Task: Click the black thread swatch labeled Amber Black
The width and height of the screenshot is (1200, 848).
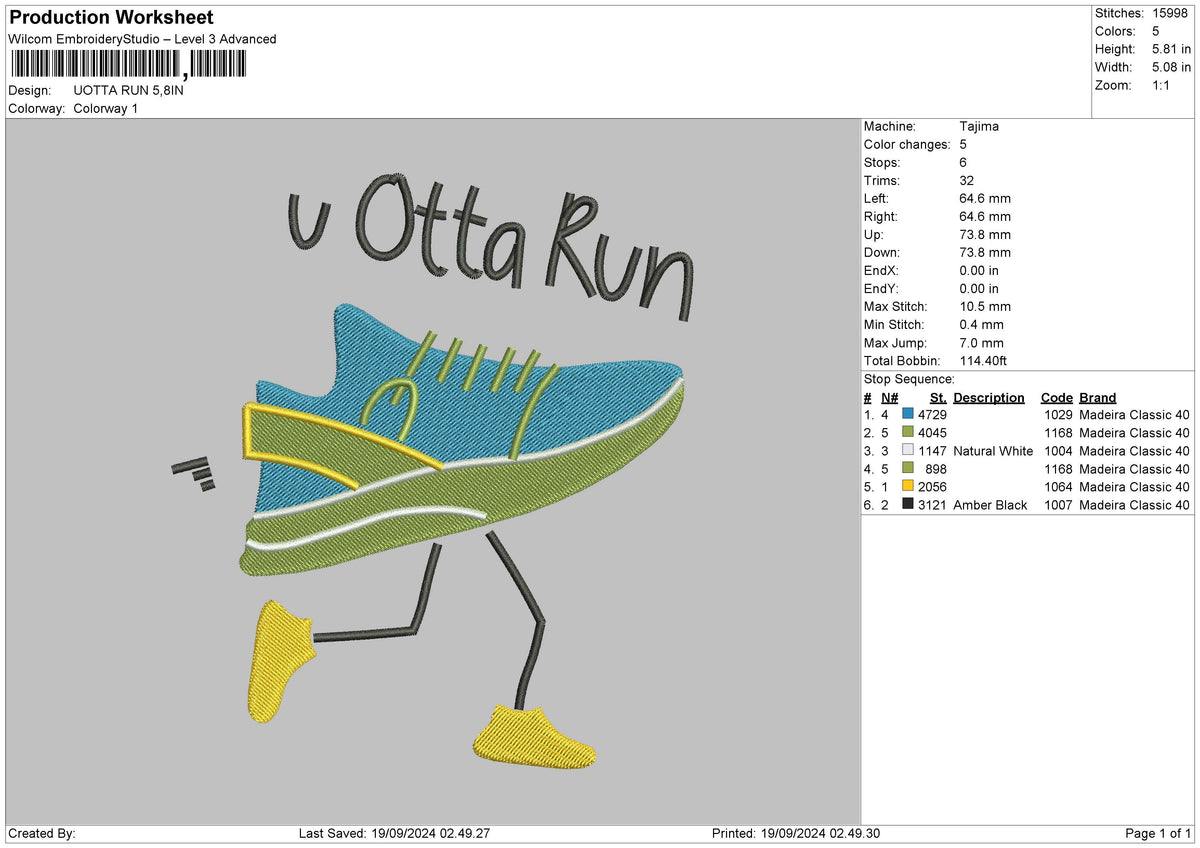Action: tap(908, 505)
